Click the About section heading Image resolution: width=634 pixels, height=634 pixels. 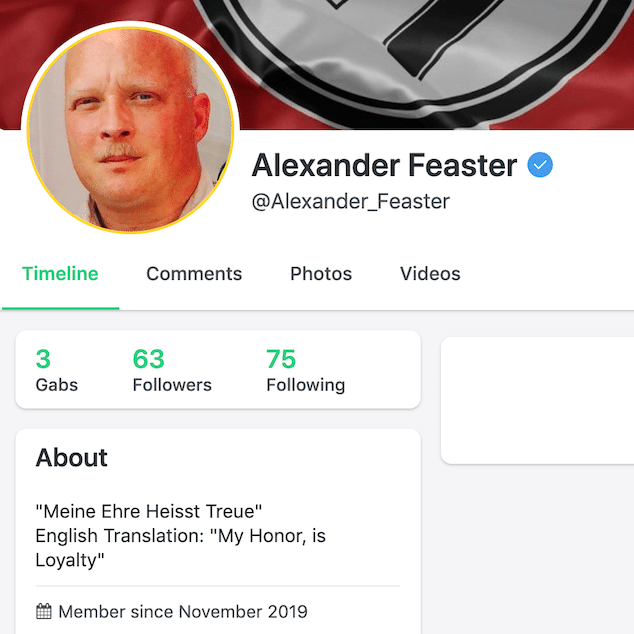click(x=72, y=458)
